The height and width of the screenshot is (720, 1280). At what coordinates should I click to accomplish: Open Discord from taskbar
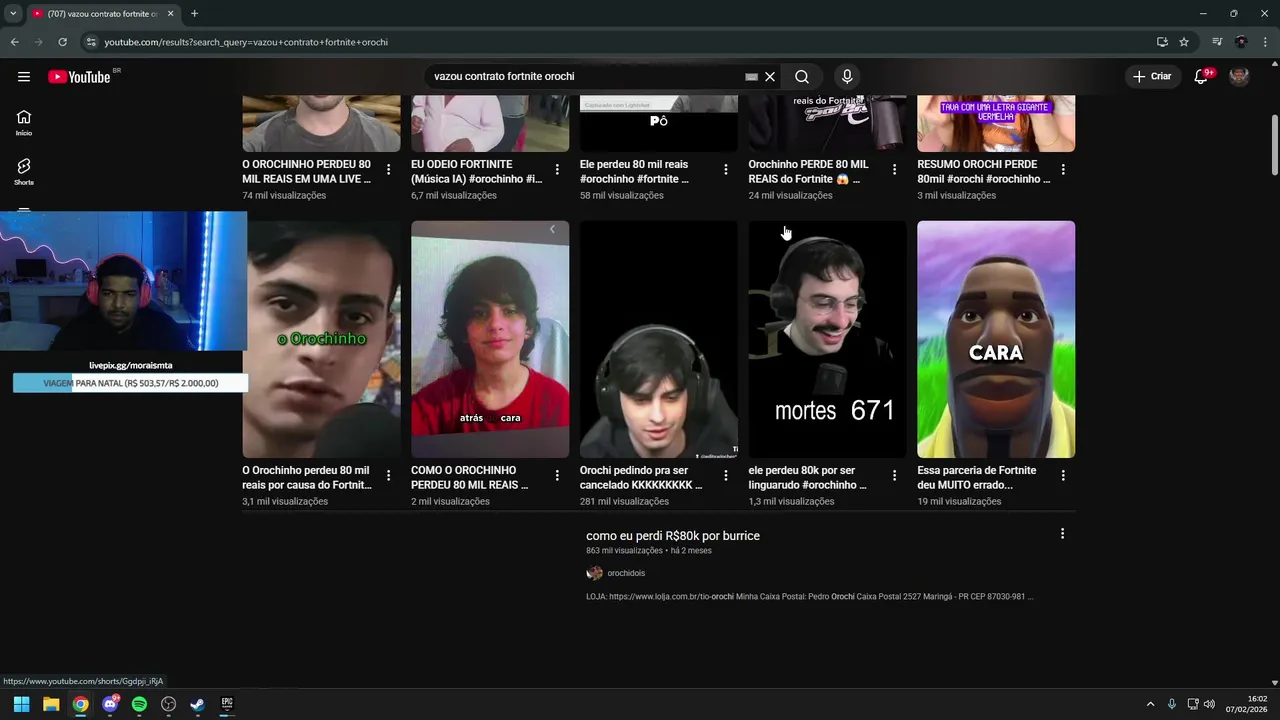(x=110, y=704)
